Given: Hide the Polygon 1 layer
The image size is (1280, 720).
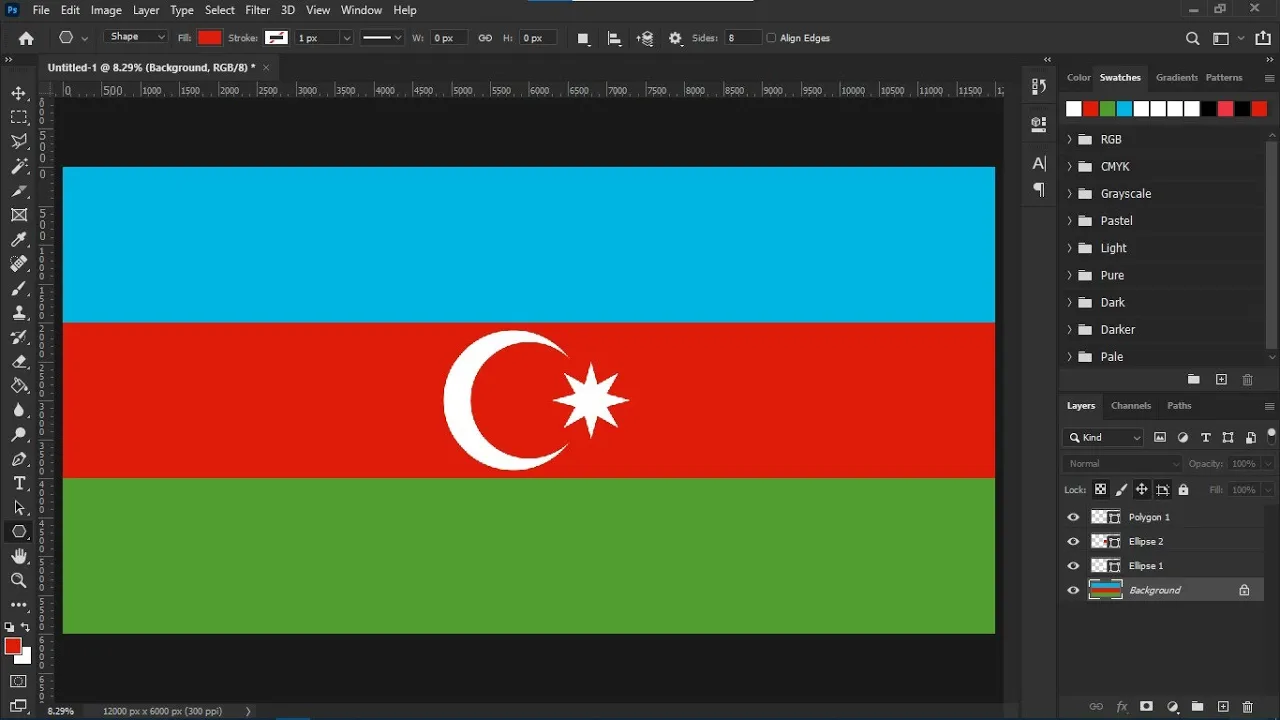Looking at the screenshot, I should [1073, 517].
